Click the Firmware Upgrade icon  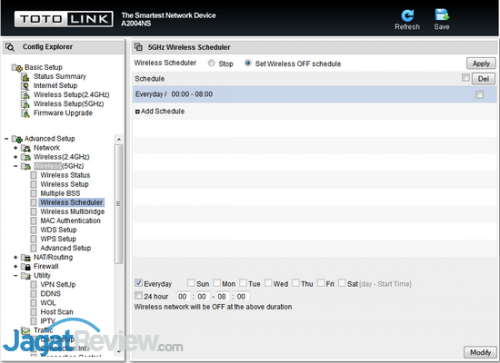coord(25,113)
